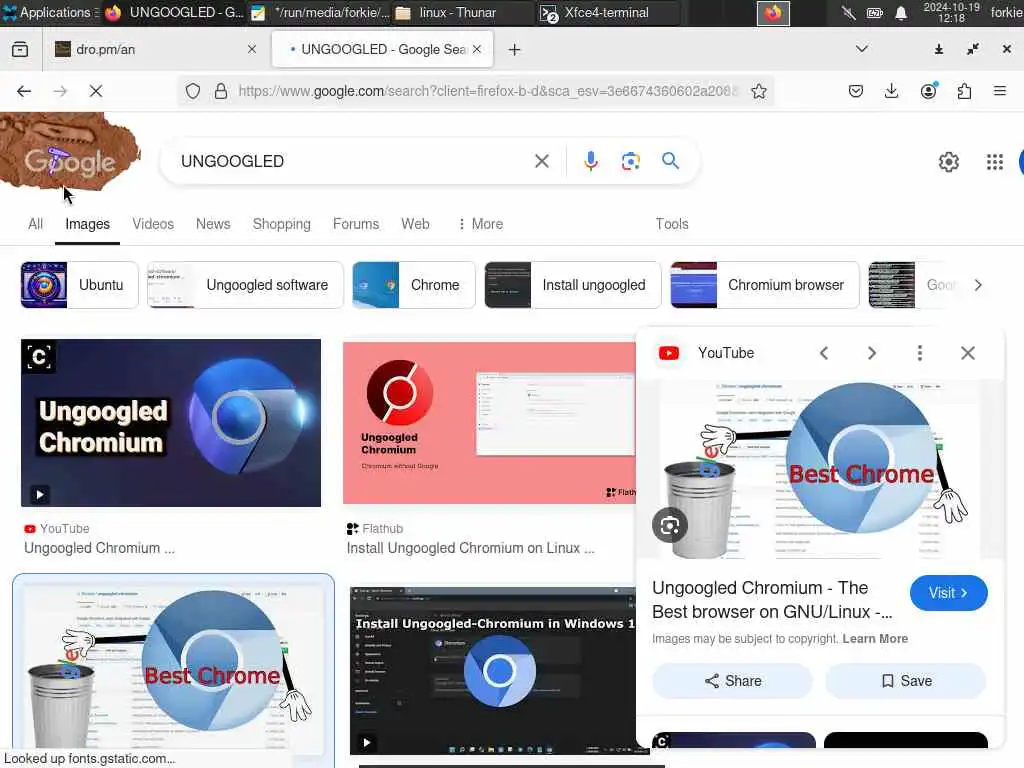
Task: Open the extensions puzzle icon
Action: click(x=965, y=91)
